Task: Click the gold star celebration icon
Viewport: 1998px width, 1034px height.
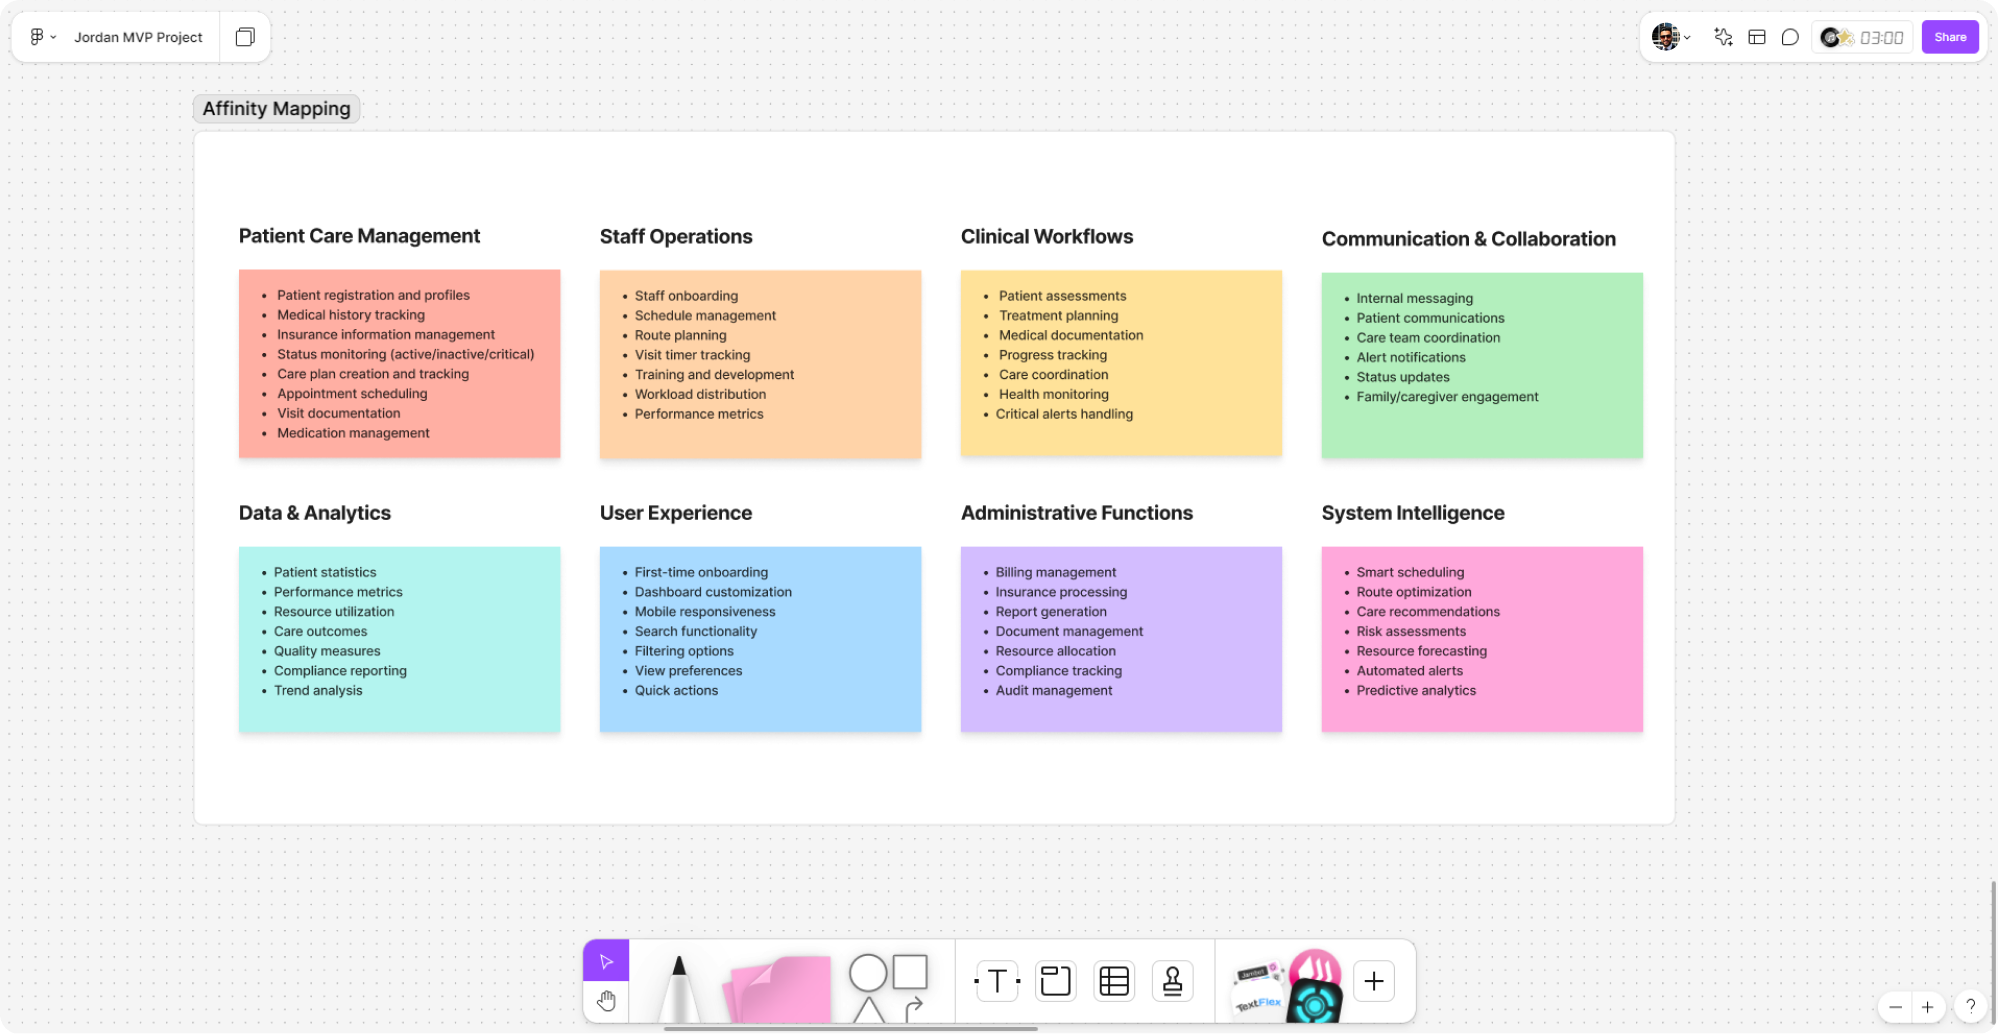Action: (1847, 38)
